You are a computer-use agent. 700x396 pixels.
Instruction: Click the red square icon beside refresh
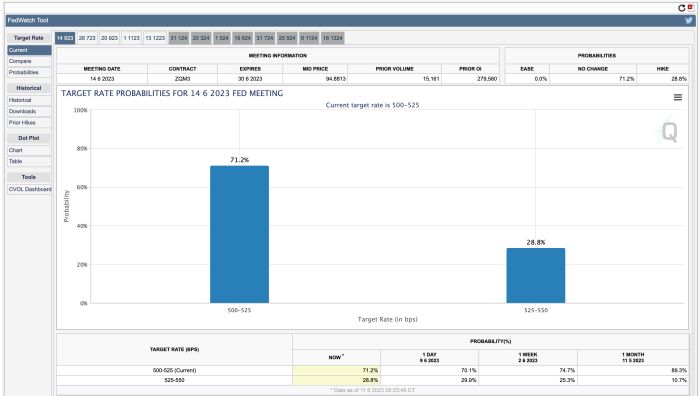(690, 7)
